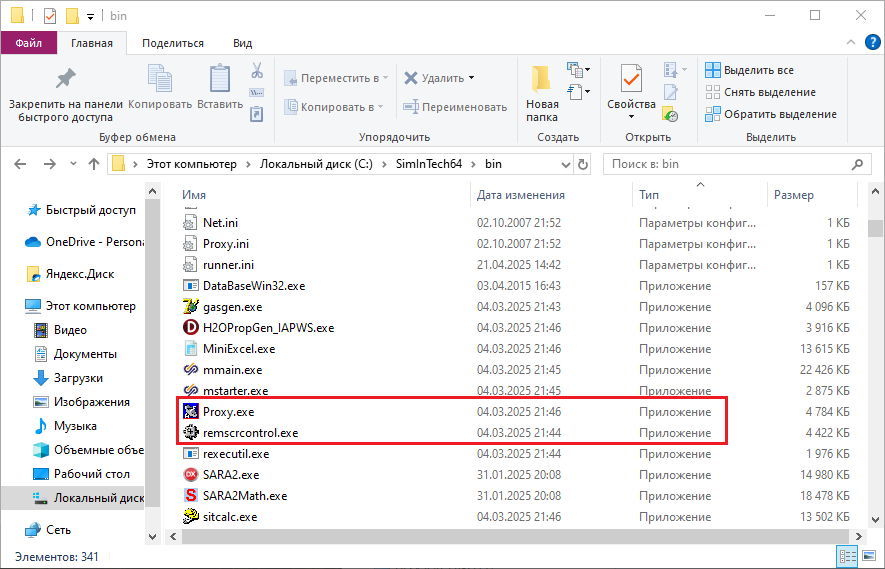
Task: Open the Файл menu
Action: pos(29,43)
